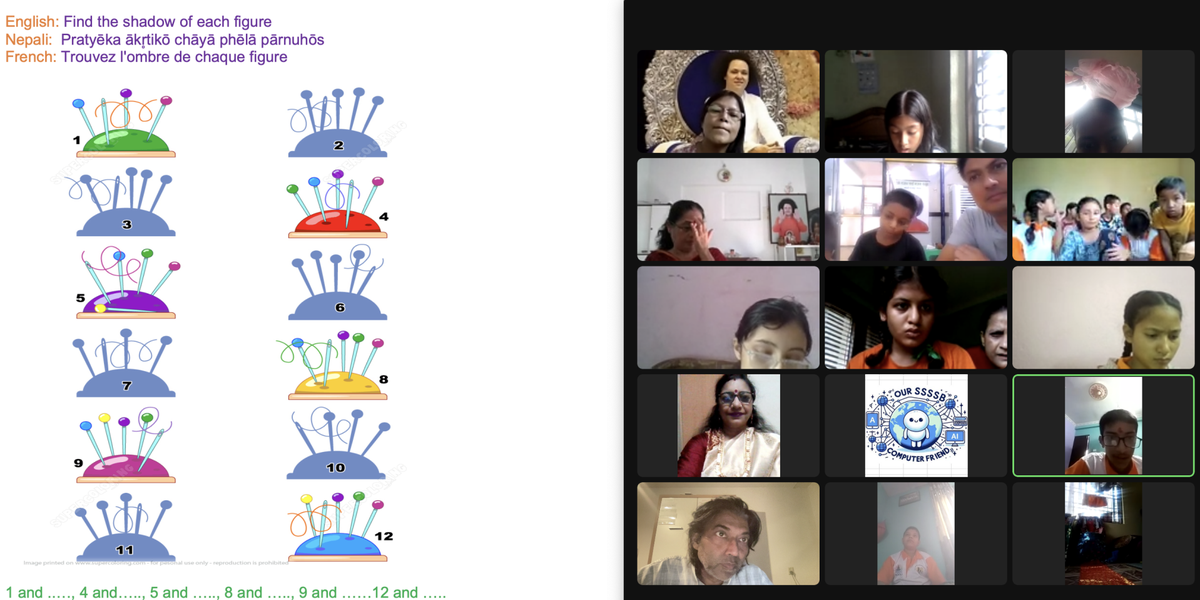Viewport: 1200px width, 600px height.
Task: Click the shadow pincushion labeled 7
Action: pyautogui.click(x=125, y=366)
